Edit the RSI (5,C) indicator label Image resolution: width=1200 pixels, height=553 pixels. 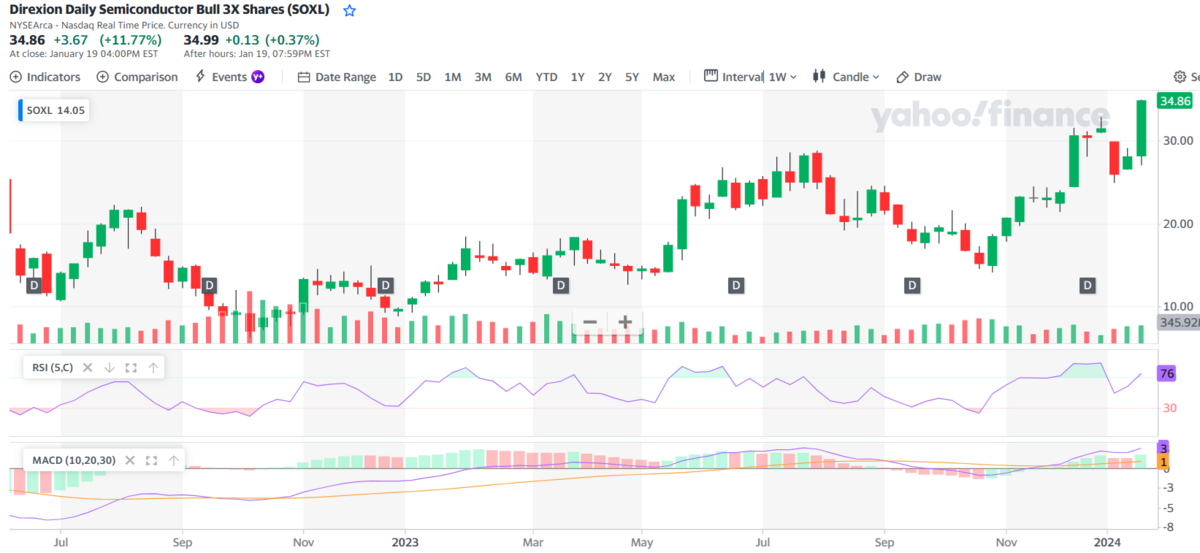[x=51, y=367]
